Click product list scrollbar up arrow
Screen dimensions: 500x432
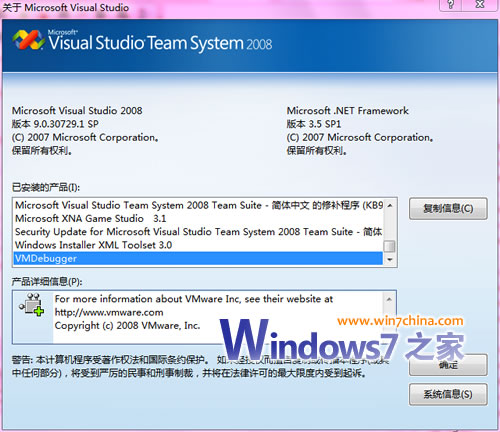pos(390,205)
